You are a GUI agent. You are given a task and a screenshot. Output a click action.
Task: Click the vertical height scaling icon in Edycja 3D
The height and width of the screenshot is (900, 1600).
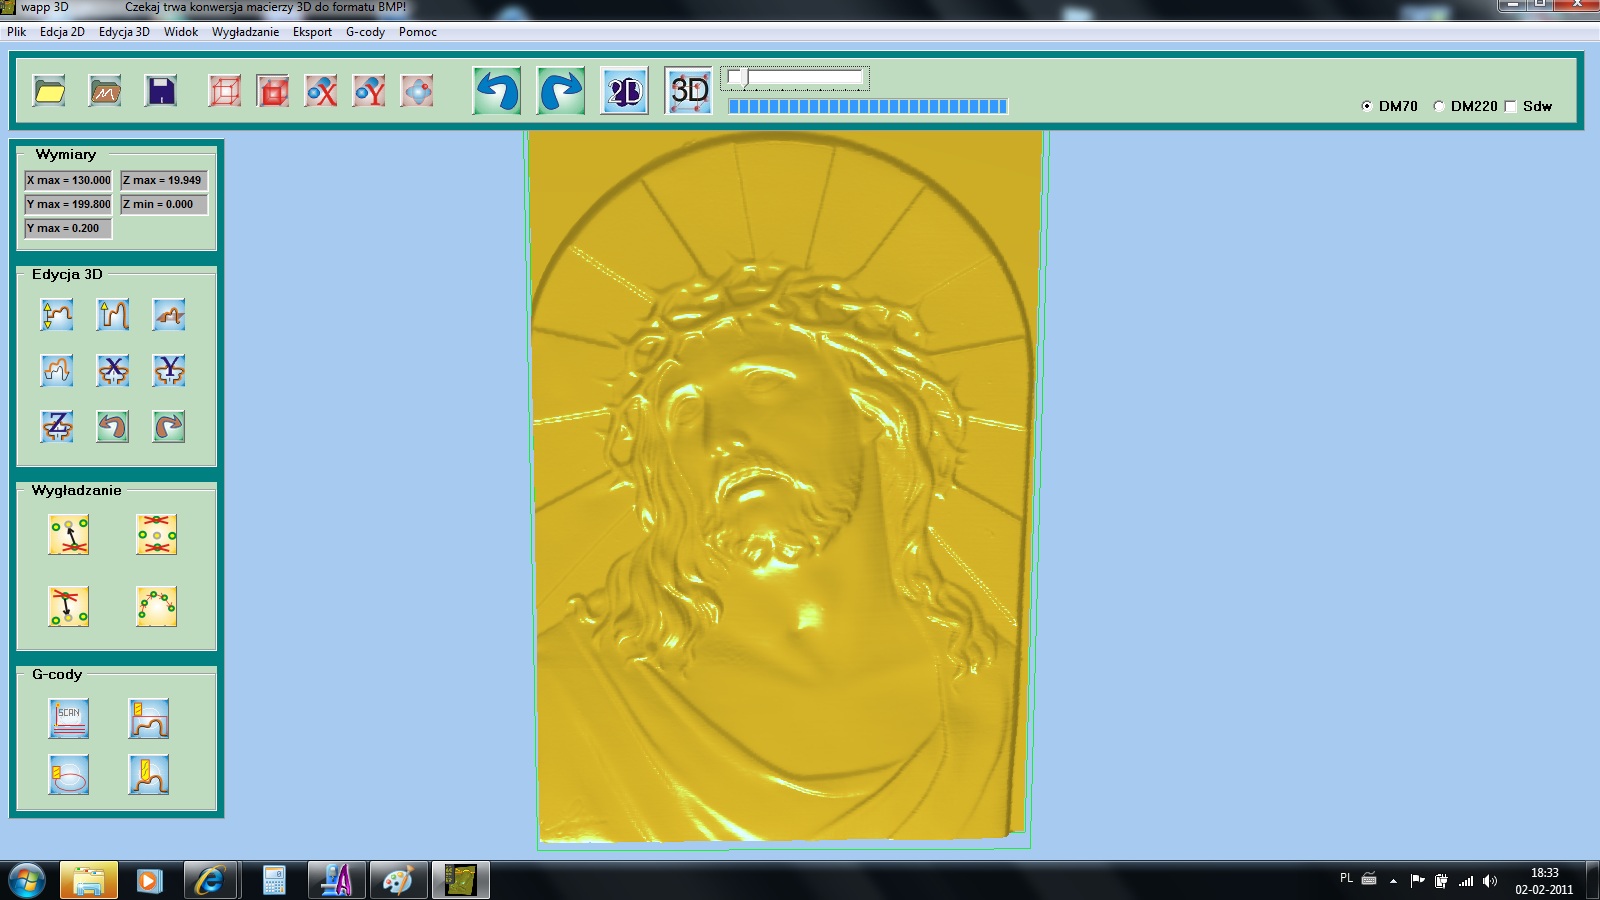click(x=57, y=315)
